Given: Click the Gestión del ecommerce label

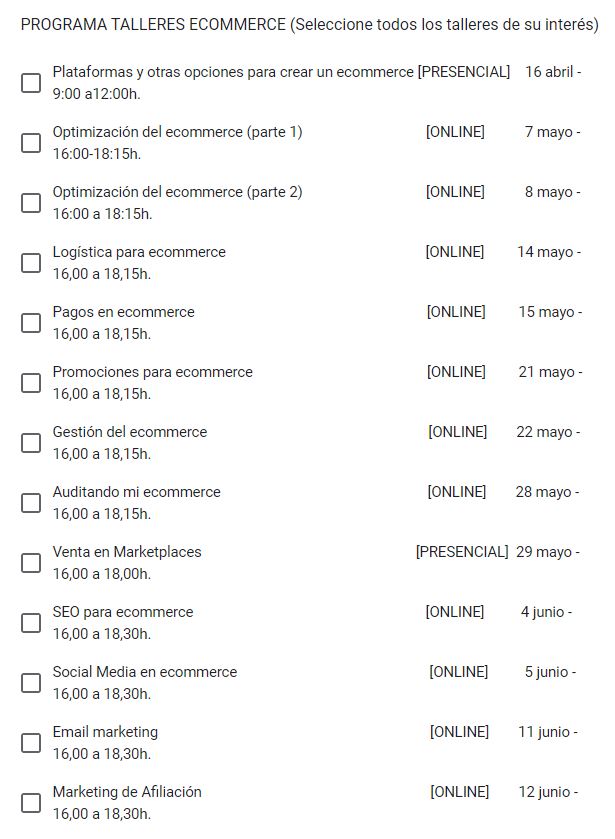Looking at the screenshot, I should point(130,432).
